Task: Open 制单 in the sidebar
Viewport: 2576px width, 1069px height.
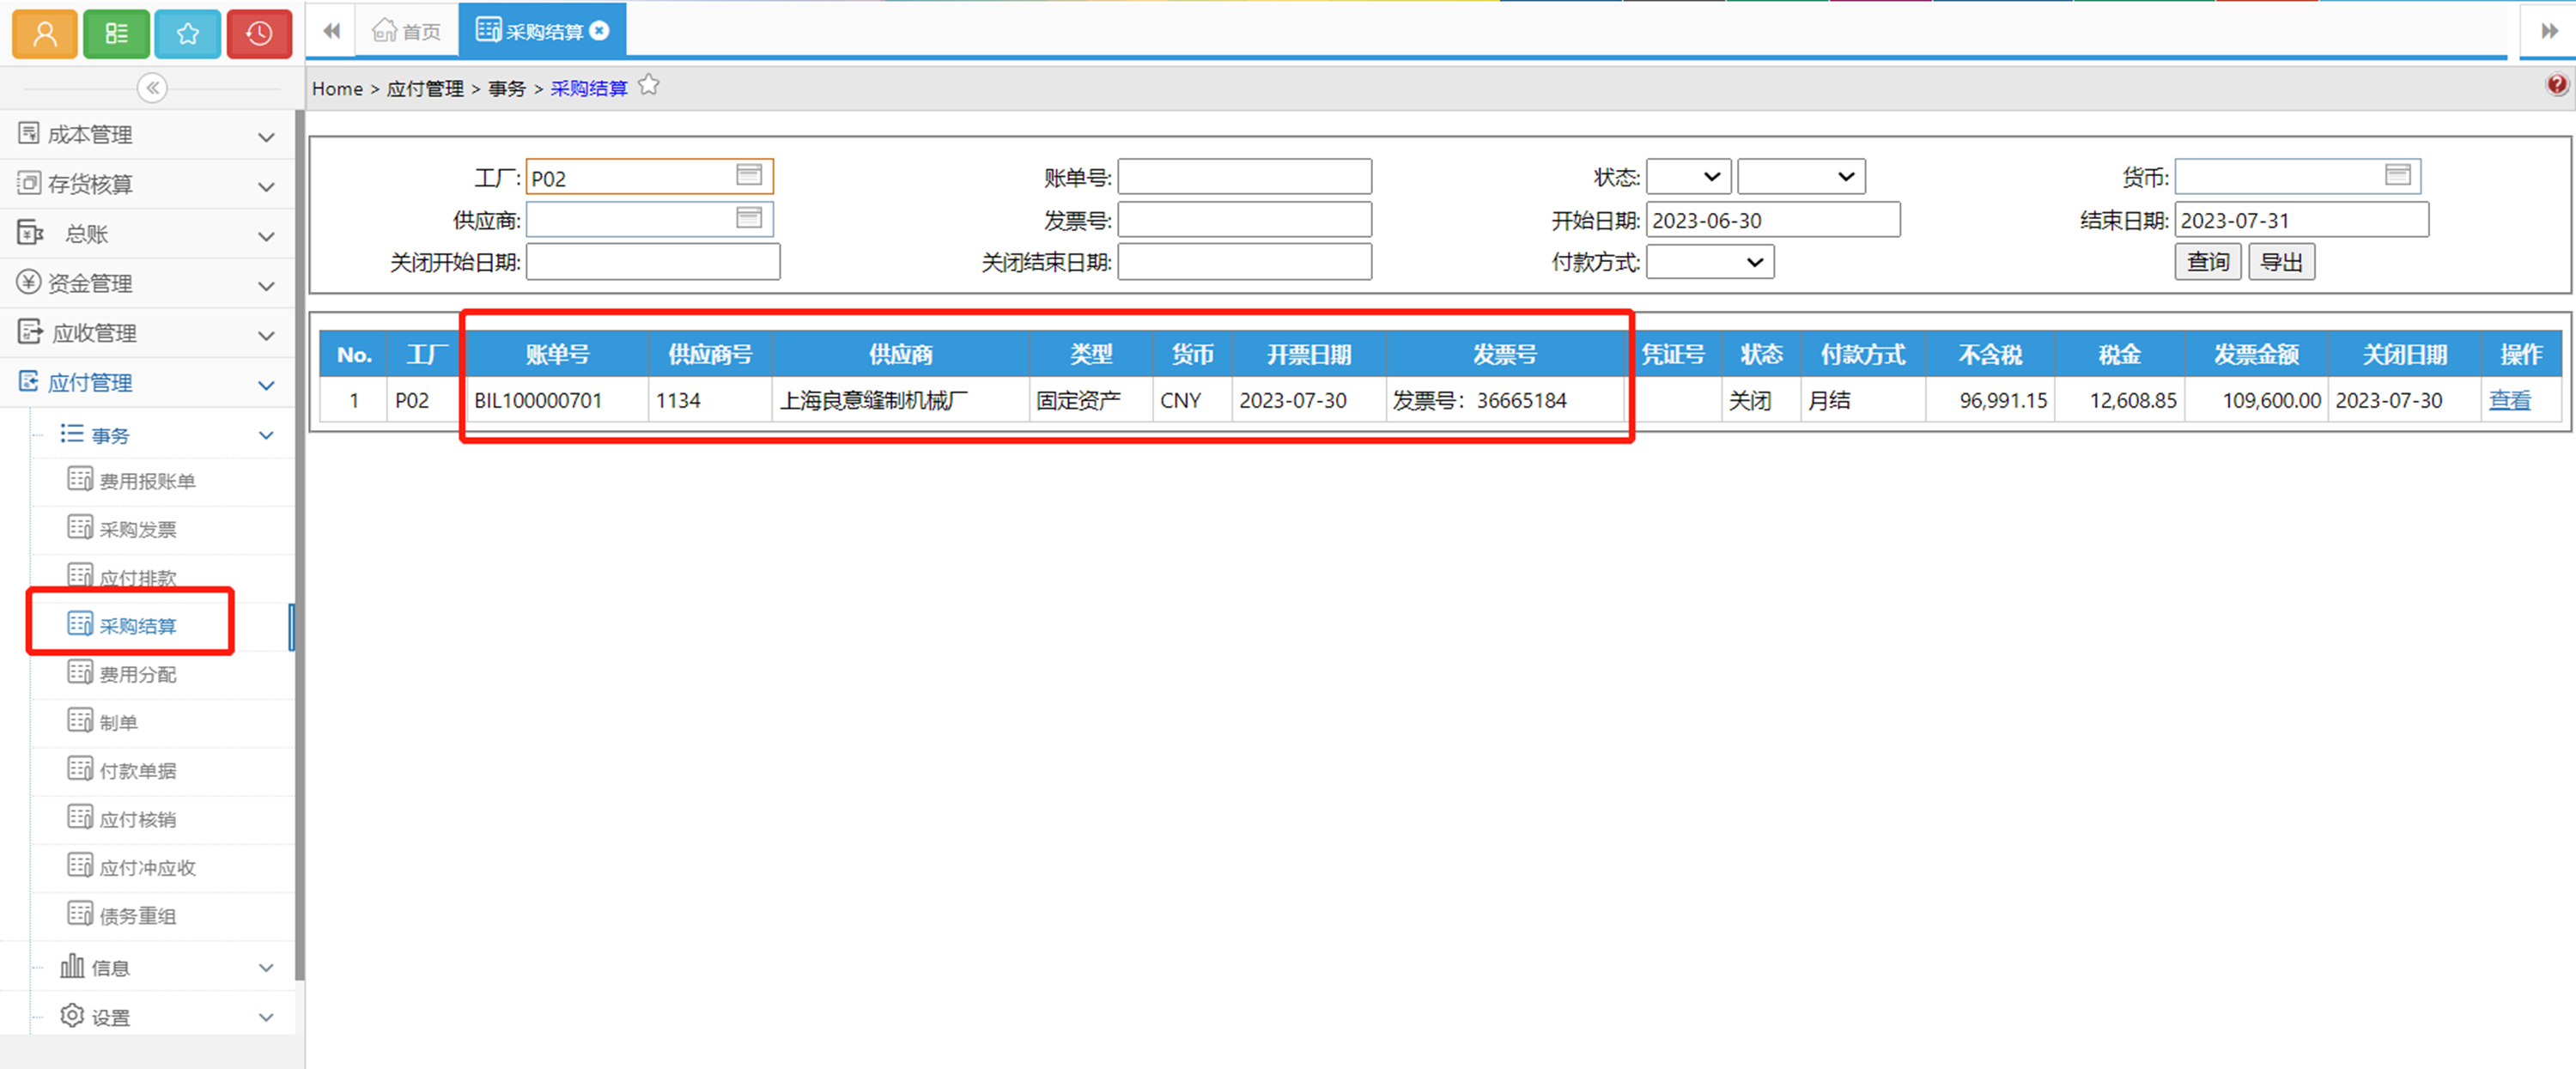Action: click(118, 722)
